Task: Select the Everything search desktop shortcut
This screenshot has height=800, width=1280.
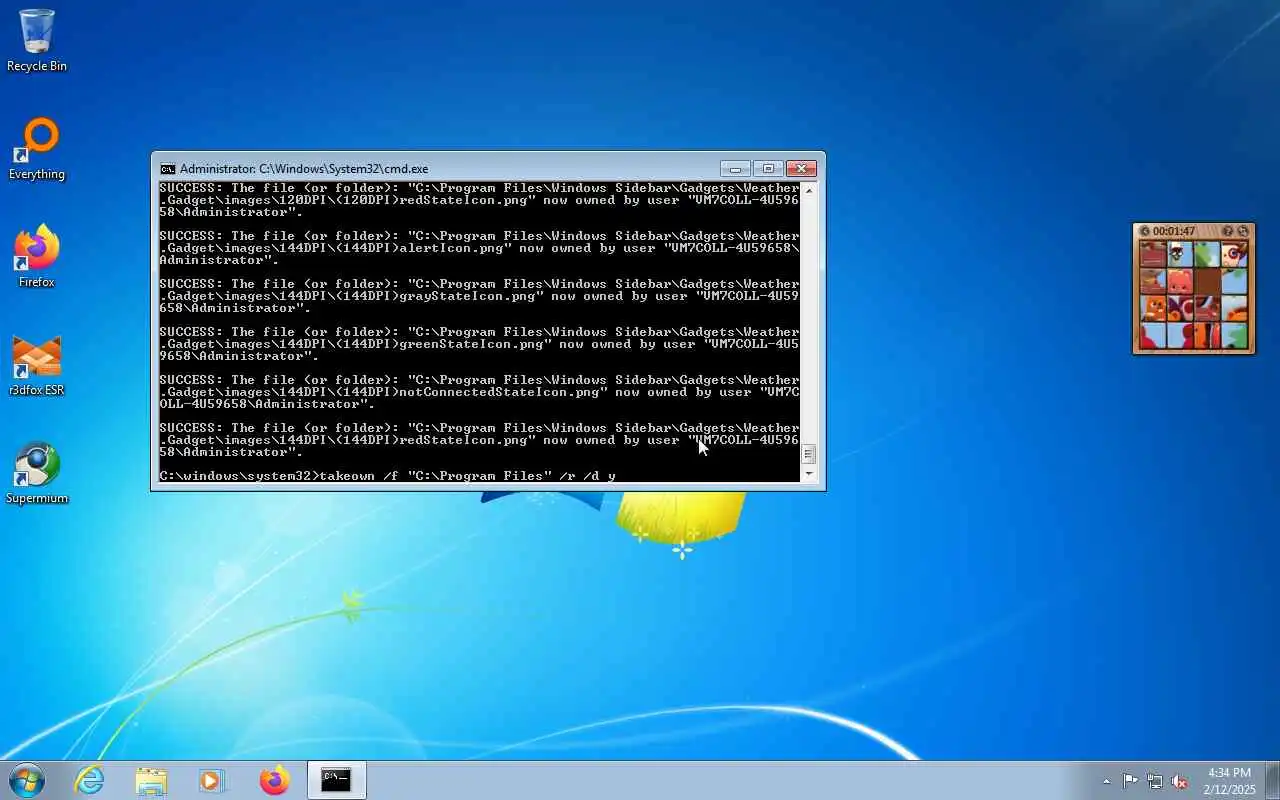Action: coord(37,148)
